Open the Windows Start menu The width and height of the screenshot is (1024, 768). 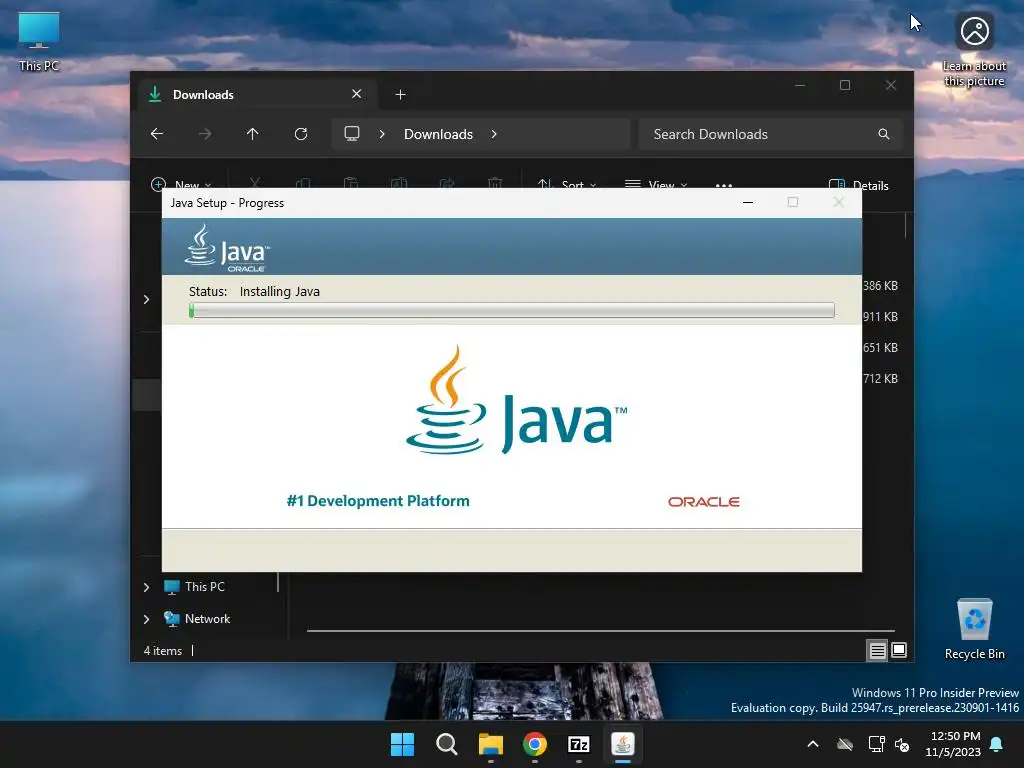(x=402, y=744)
